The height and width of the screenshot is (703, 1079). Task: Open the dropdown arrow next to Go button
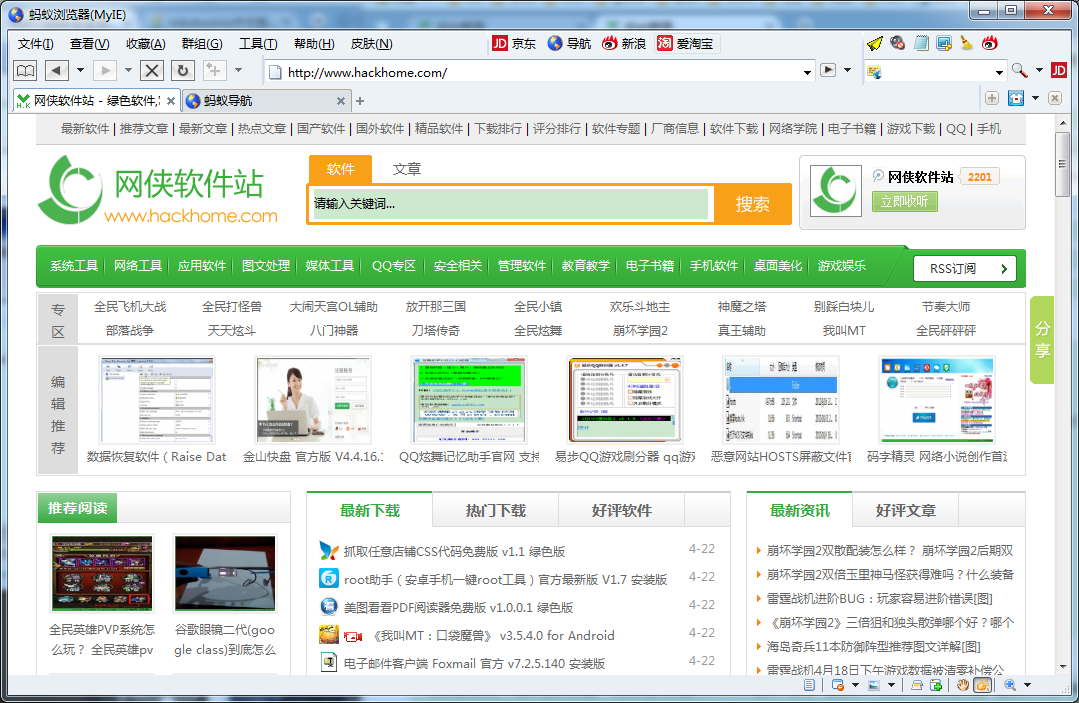847,70
